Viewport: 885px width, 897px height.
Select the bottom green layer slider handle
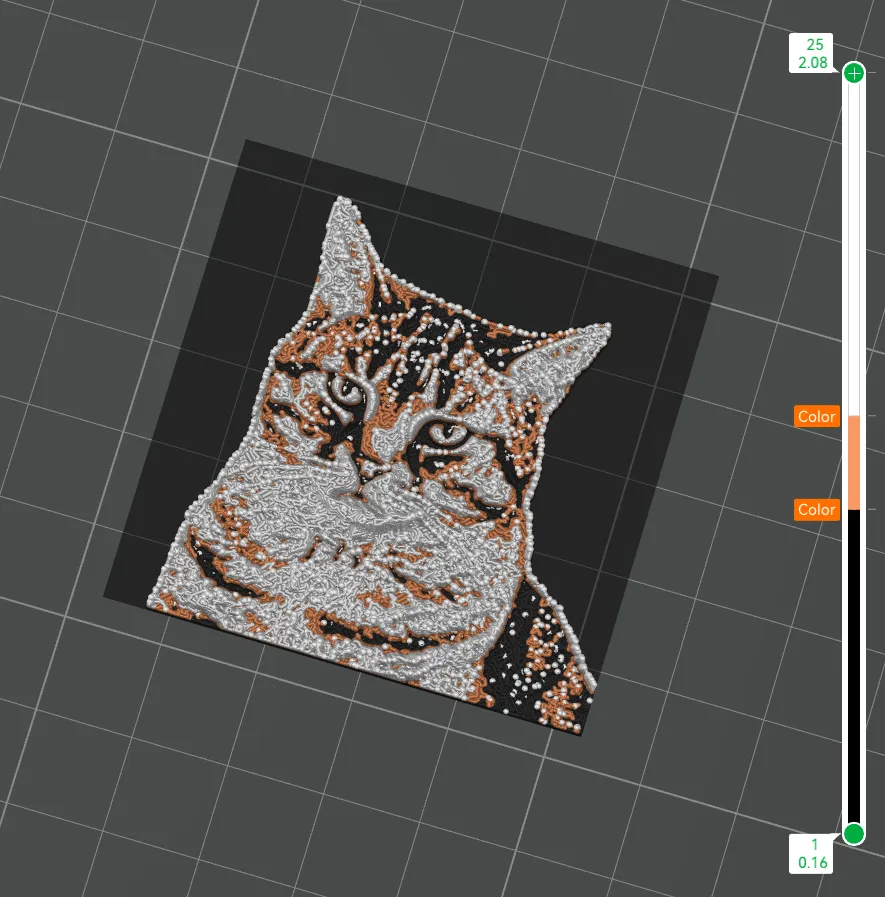854,834
